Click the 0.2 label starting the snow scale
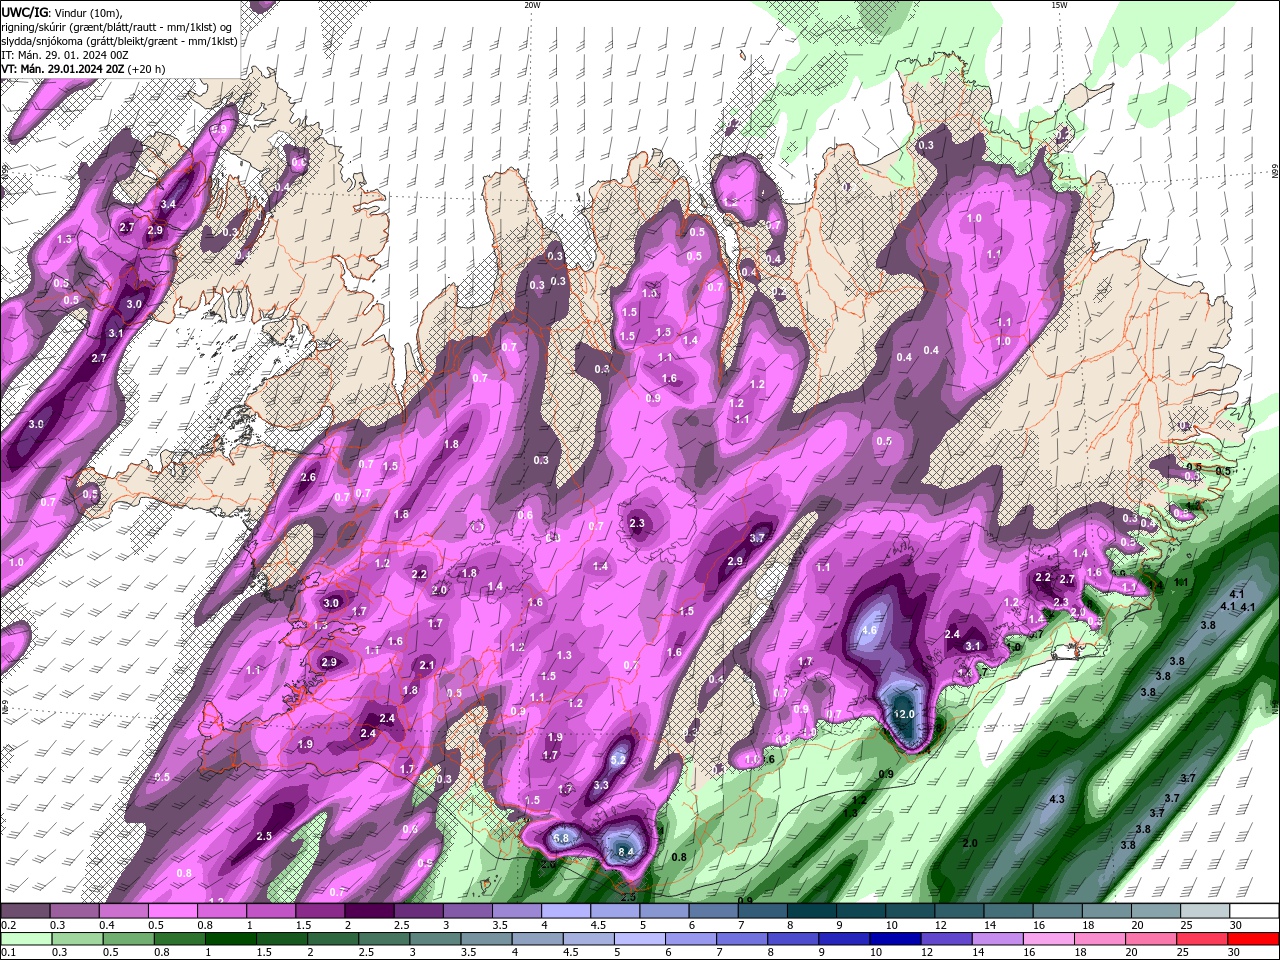This screenshot has width=1280, height=960. (9, 925)
